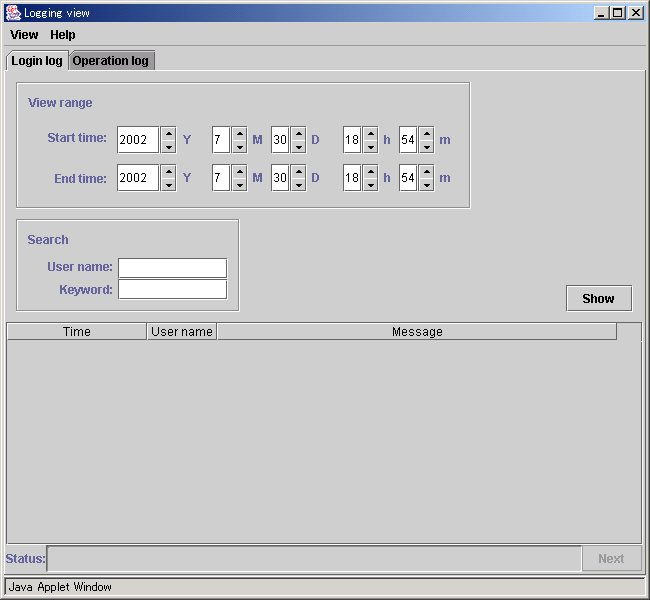
Task: Increase the Start time minute value
Action: click(427, 134)
